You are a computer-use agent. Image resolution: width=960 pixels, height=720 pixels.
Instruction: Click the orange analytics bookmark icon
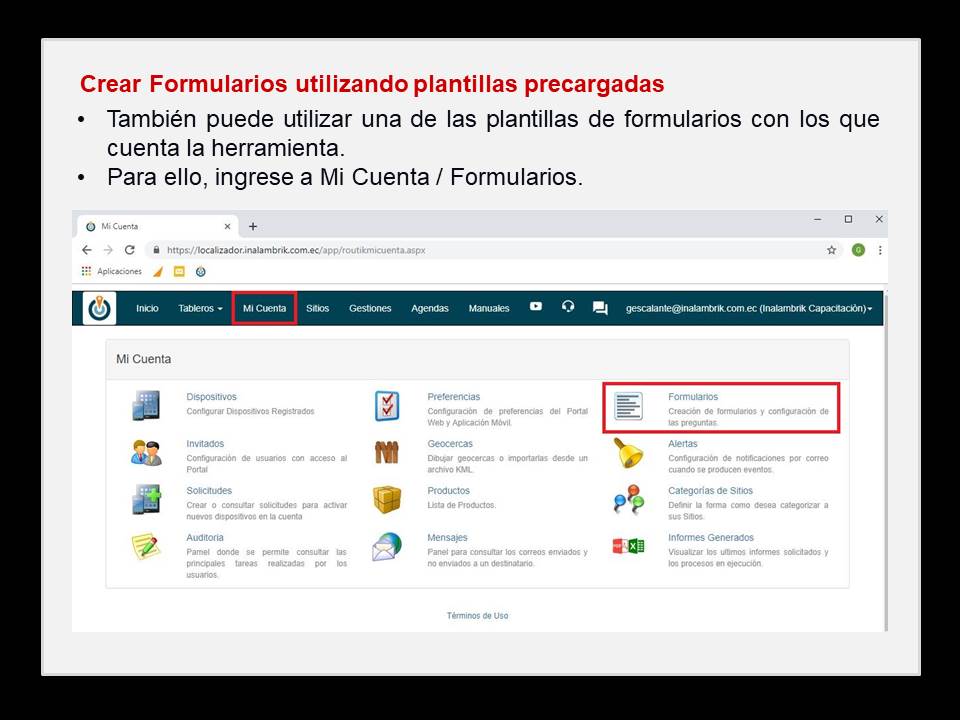point(158,271)
